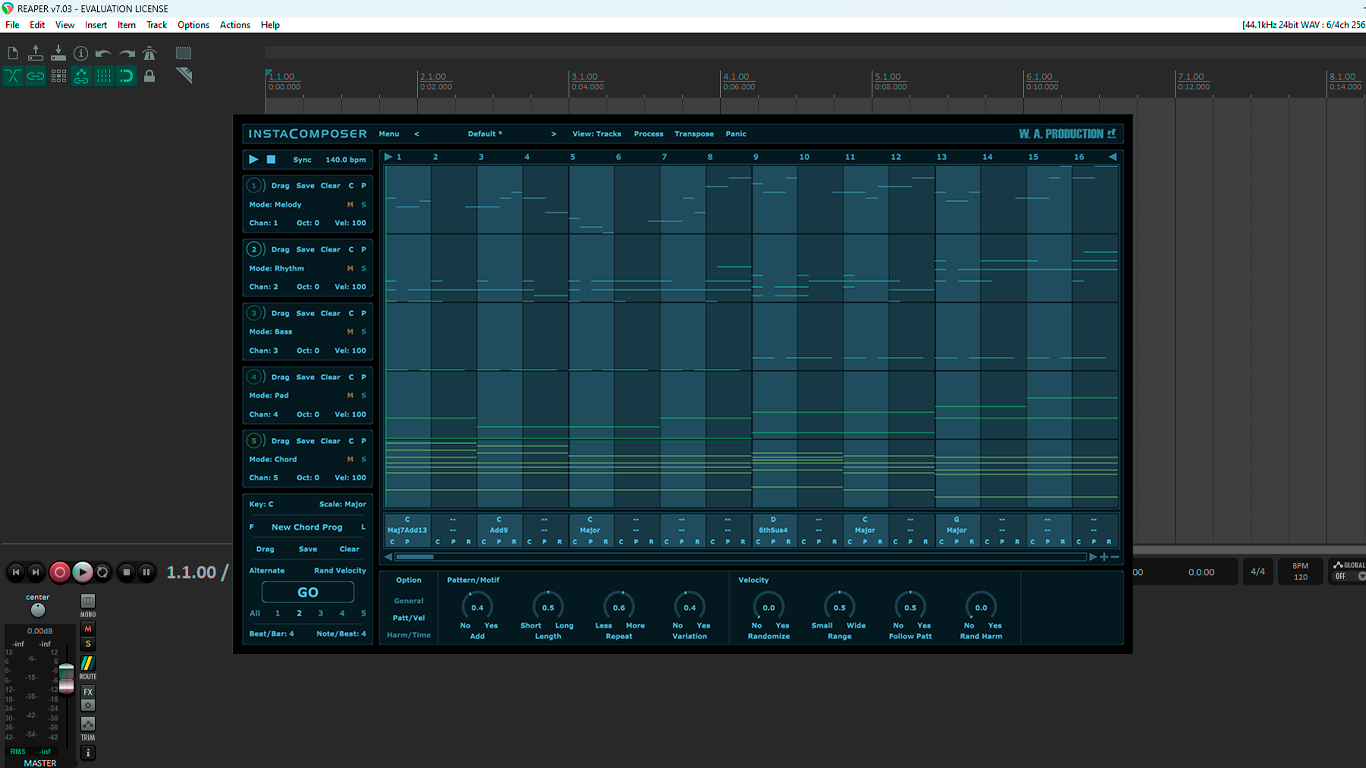Open InstaComposer Menu
Screen dimensions: 1366x768
pos(389,134)
